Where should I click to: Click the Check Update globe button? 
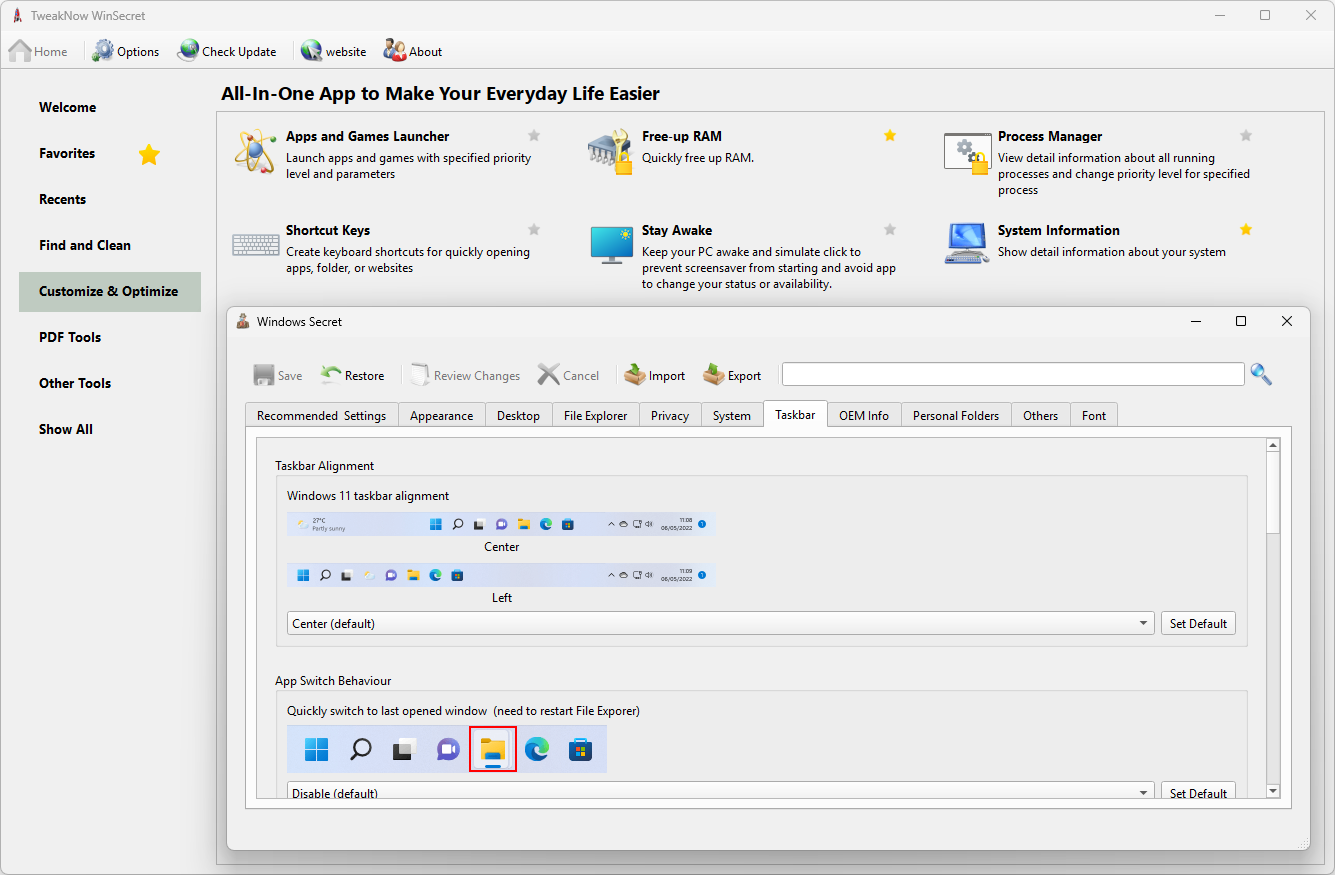(227, 51)
